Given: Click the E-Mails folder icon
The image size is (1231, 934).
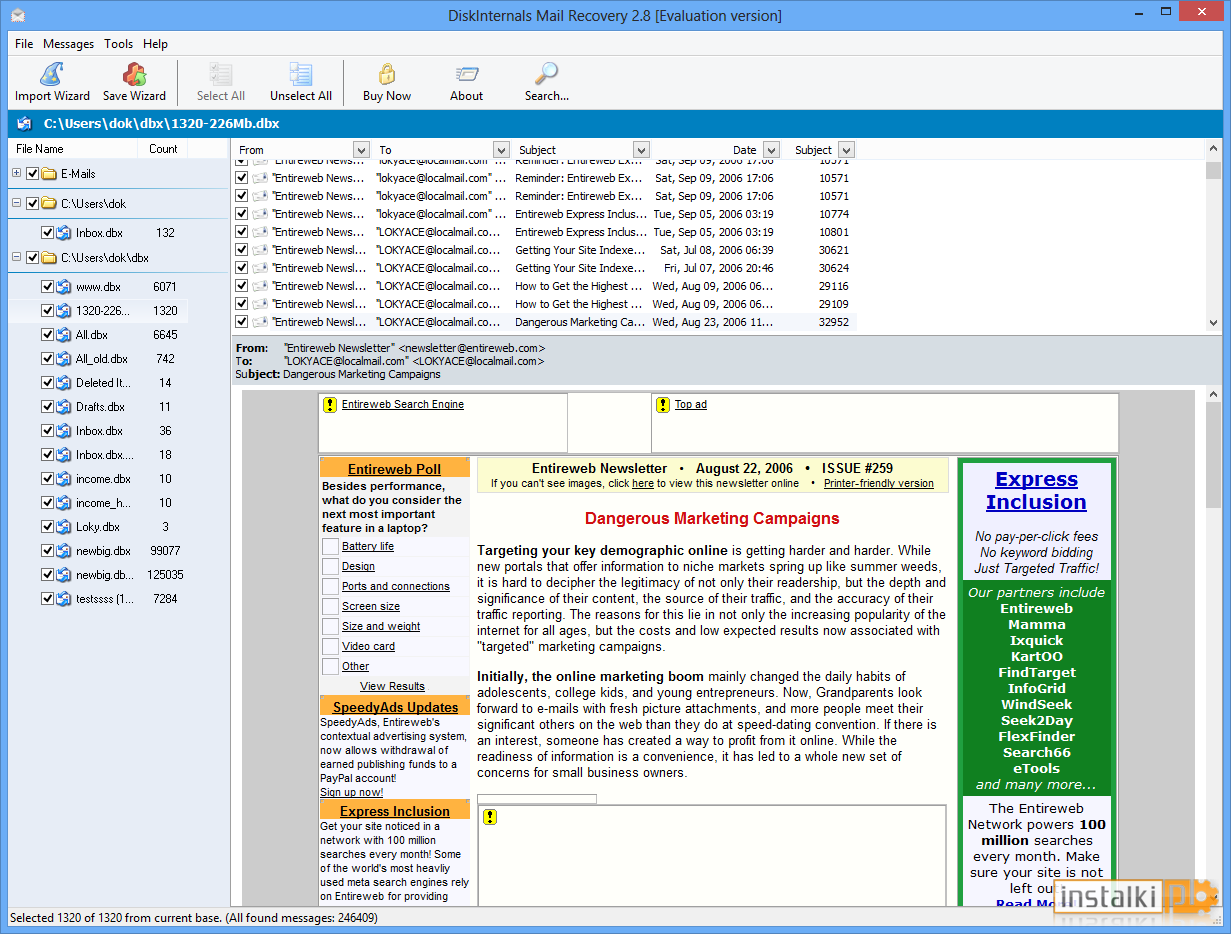Looking at the screenshot, I should [x=49, y=174].
